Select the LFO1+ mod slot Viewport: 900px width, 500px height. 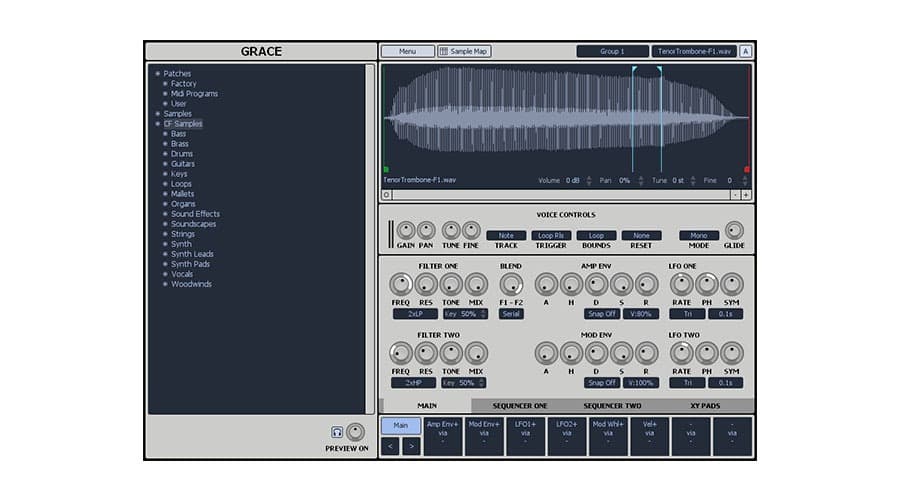(x=525, y=436)
